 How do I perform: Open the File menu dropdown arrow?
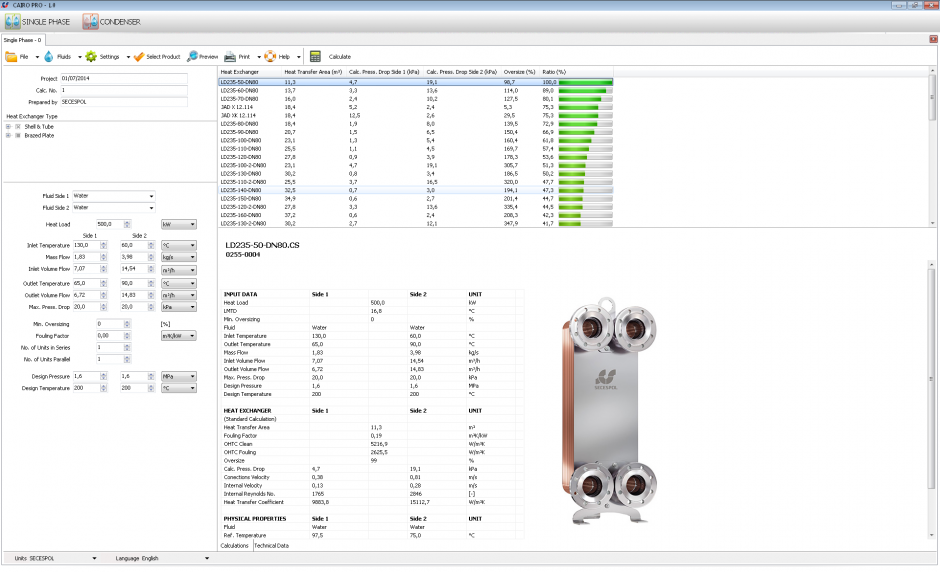tap(37, 57)
